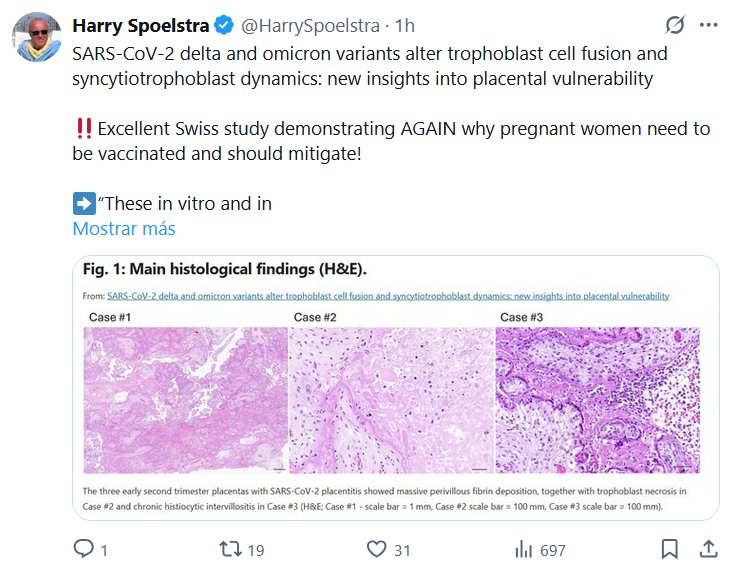Click the Fig. 1 heading in the image
The image size is (732, 572).
(226, 270)
